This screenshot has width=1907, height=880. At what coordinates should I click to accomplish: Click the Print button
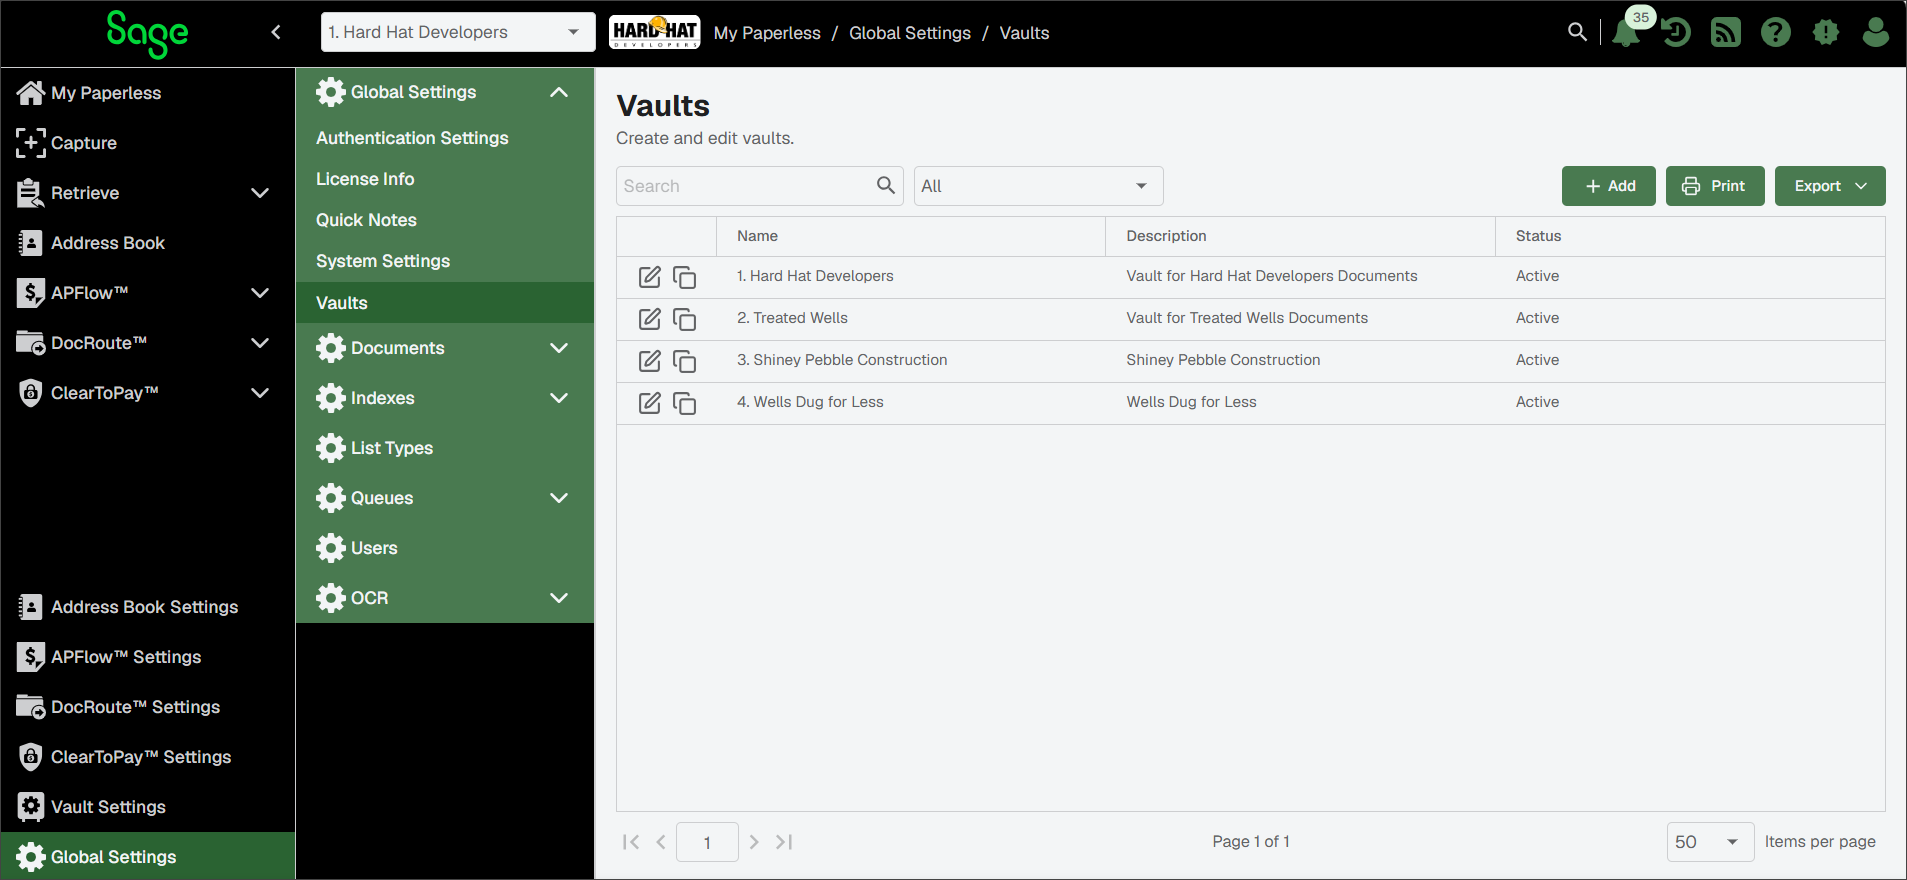pyautogui.click(x=1715, y=186)
